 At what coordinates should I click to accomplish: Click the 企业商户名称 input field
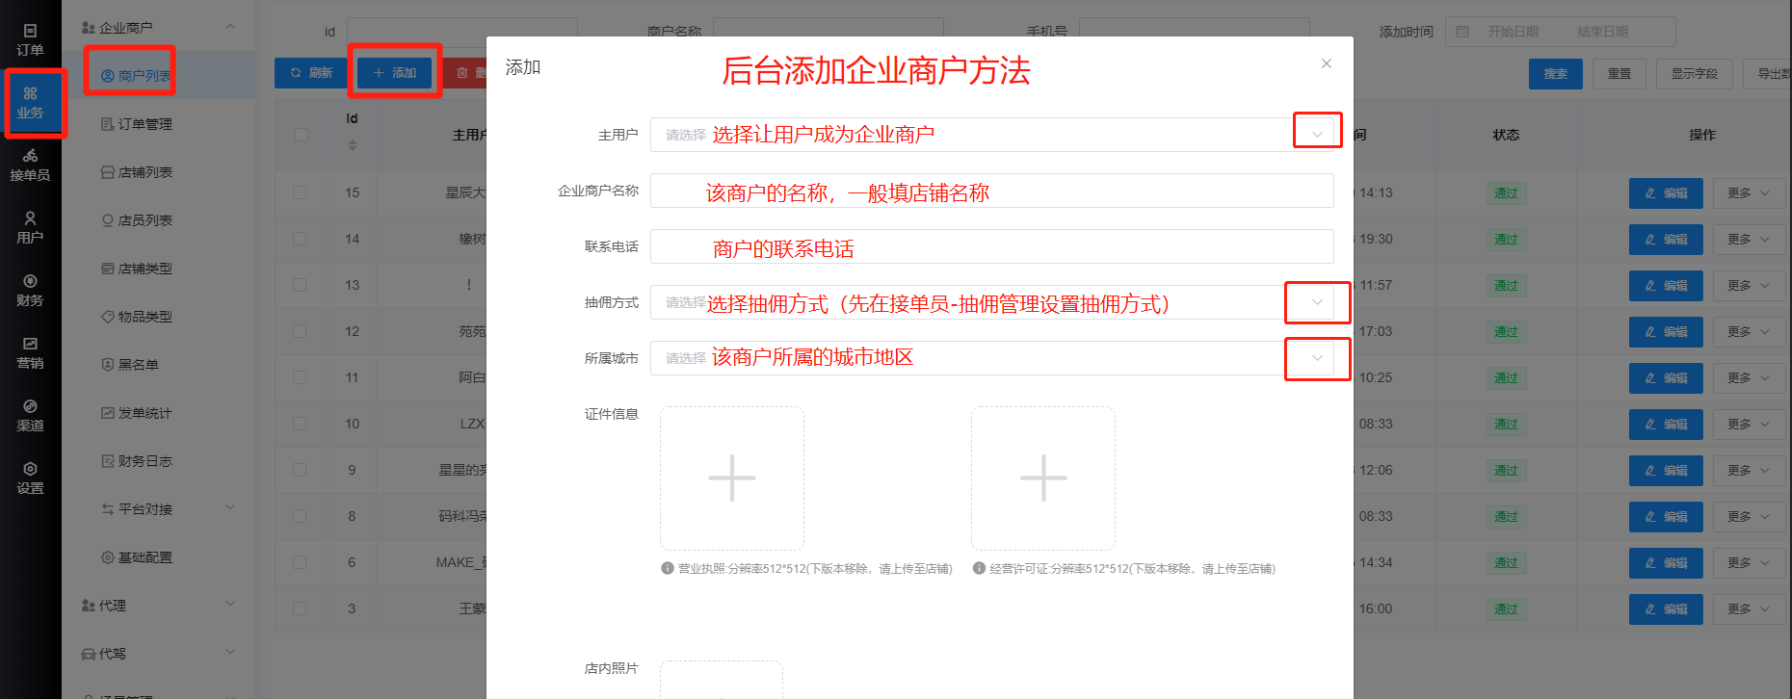coord(990,191)
